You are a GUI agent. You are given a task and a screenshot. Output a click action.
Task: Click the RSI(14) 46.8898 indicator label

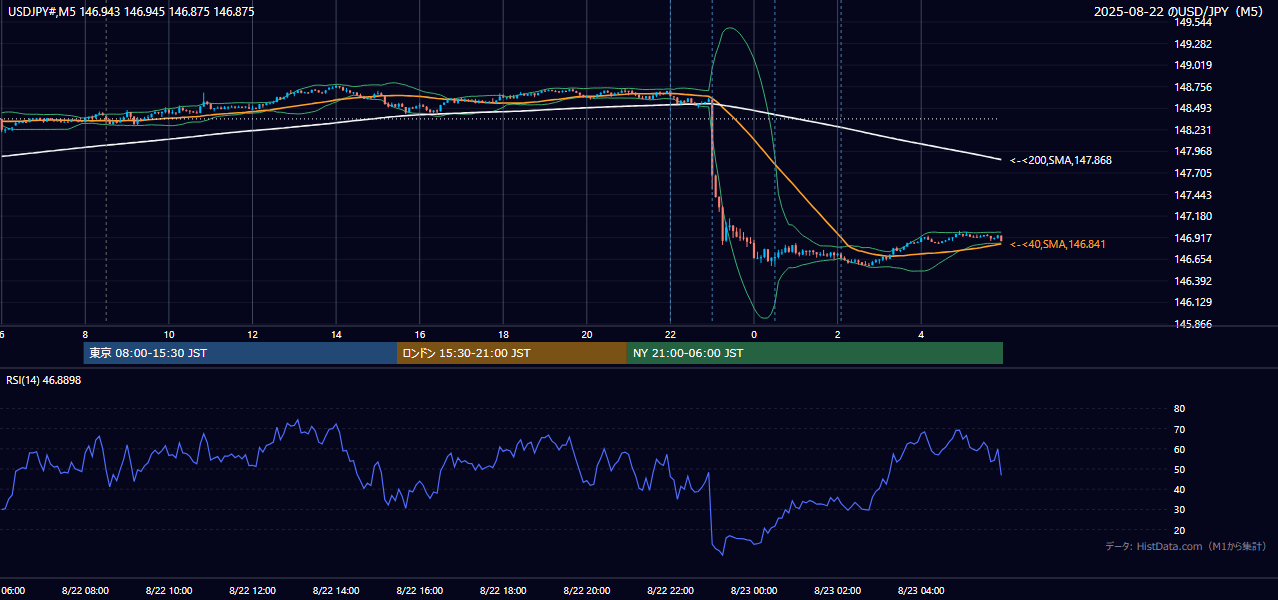click(x=44, y=380)
